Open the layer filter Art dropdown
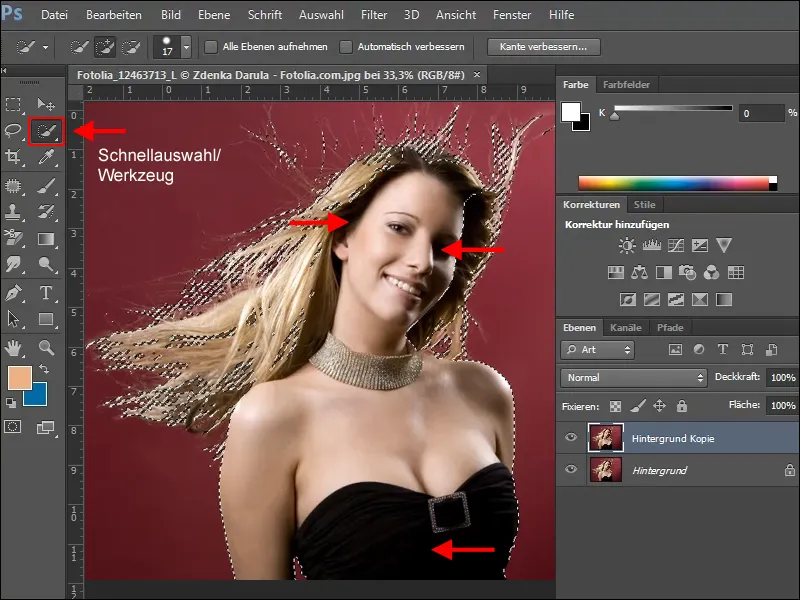Viewport: 800px width, 600px height. pos(597,350)
